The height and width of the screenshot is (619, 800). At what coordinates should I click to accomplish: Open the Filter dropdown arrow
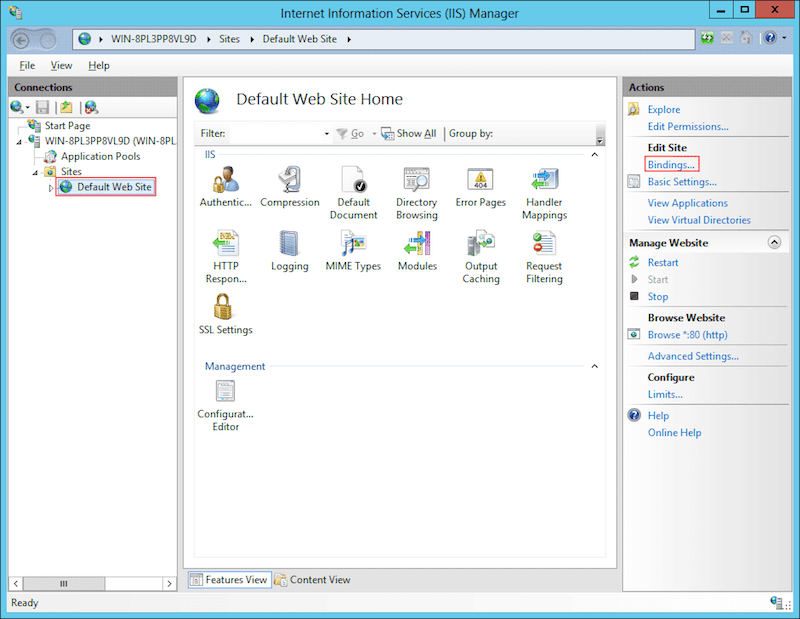(327, 134)
